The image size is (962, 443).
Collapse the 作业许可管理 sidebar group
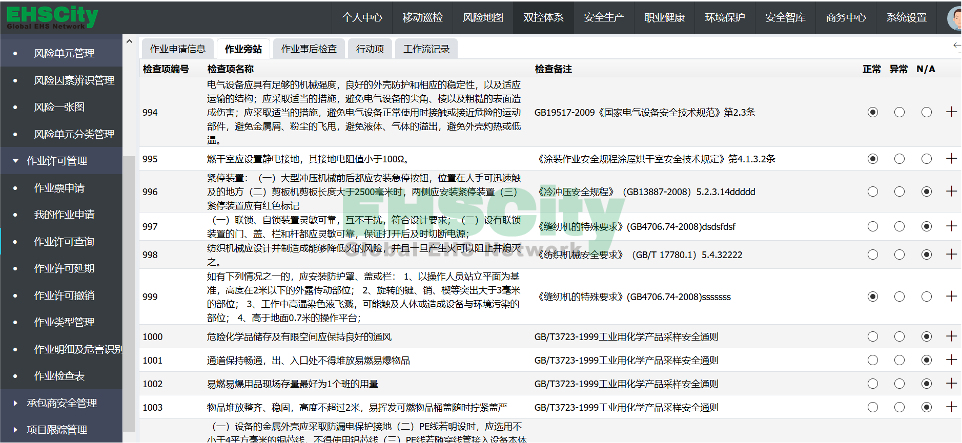click(x=62, y=160)
